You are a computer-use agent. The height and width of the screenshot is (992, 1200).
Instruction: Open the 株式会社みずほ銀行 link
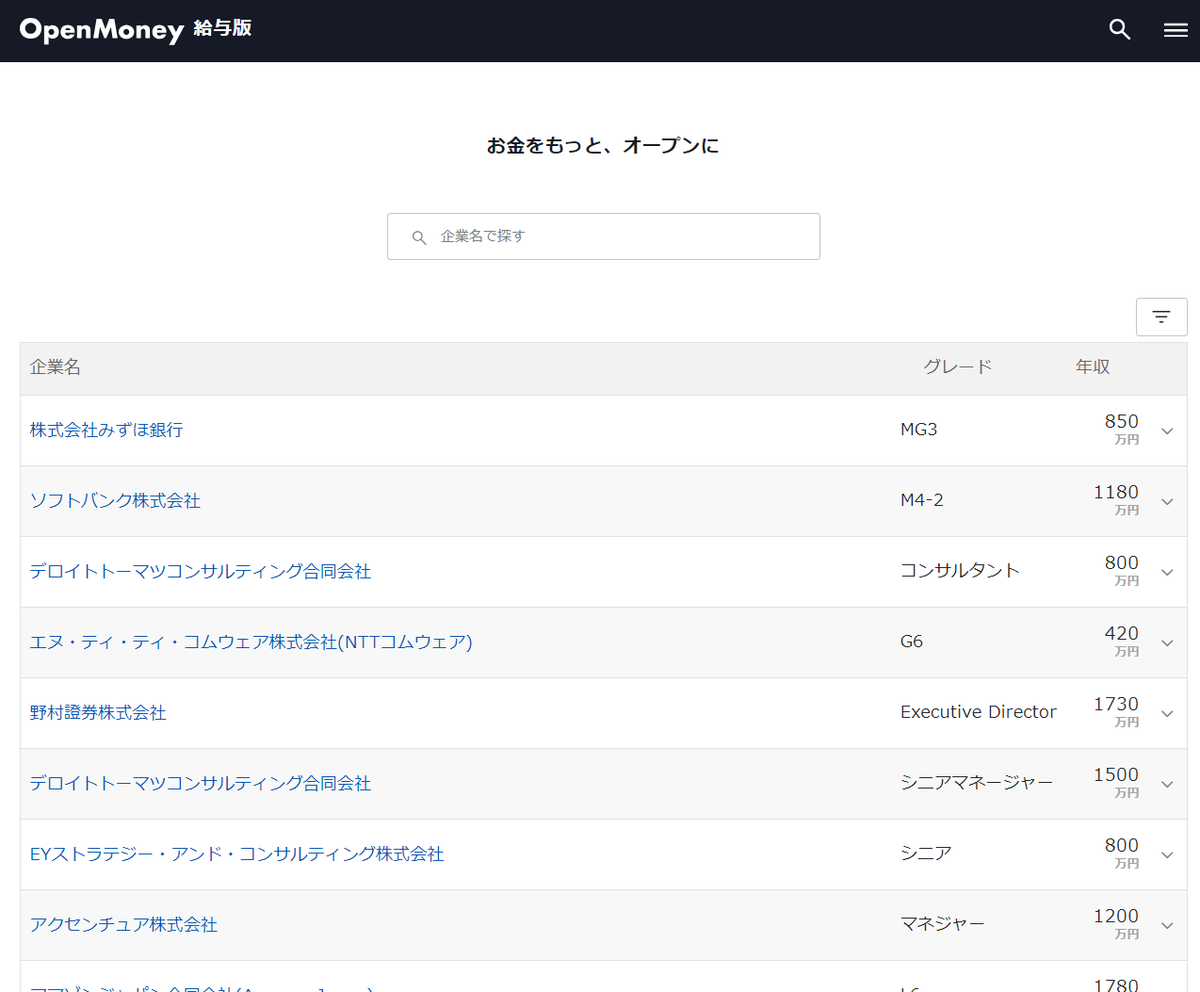(x=106, y=430)
